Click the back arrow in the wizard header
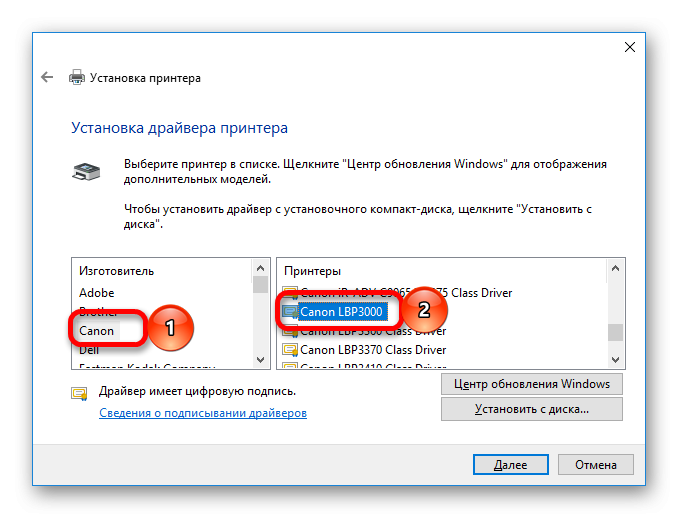This screenshot has width=678, height=518. pyautogui.click(x=47, y=77)
